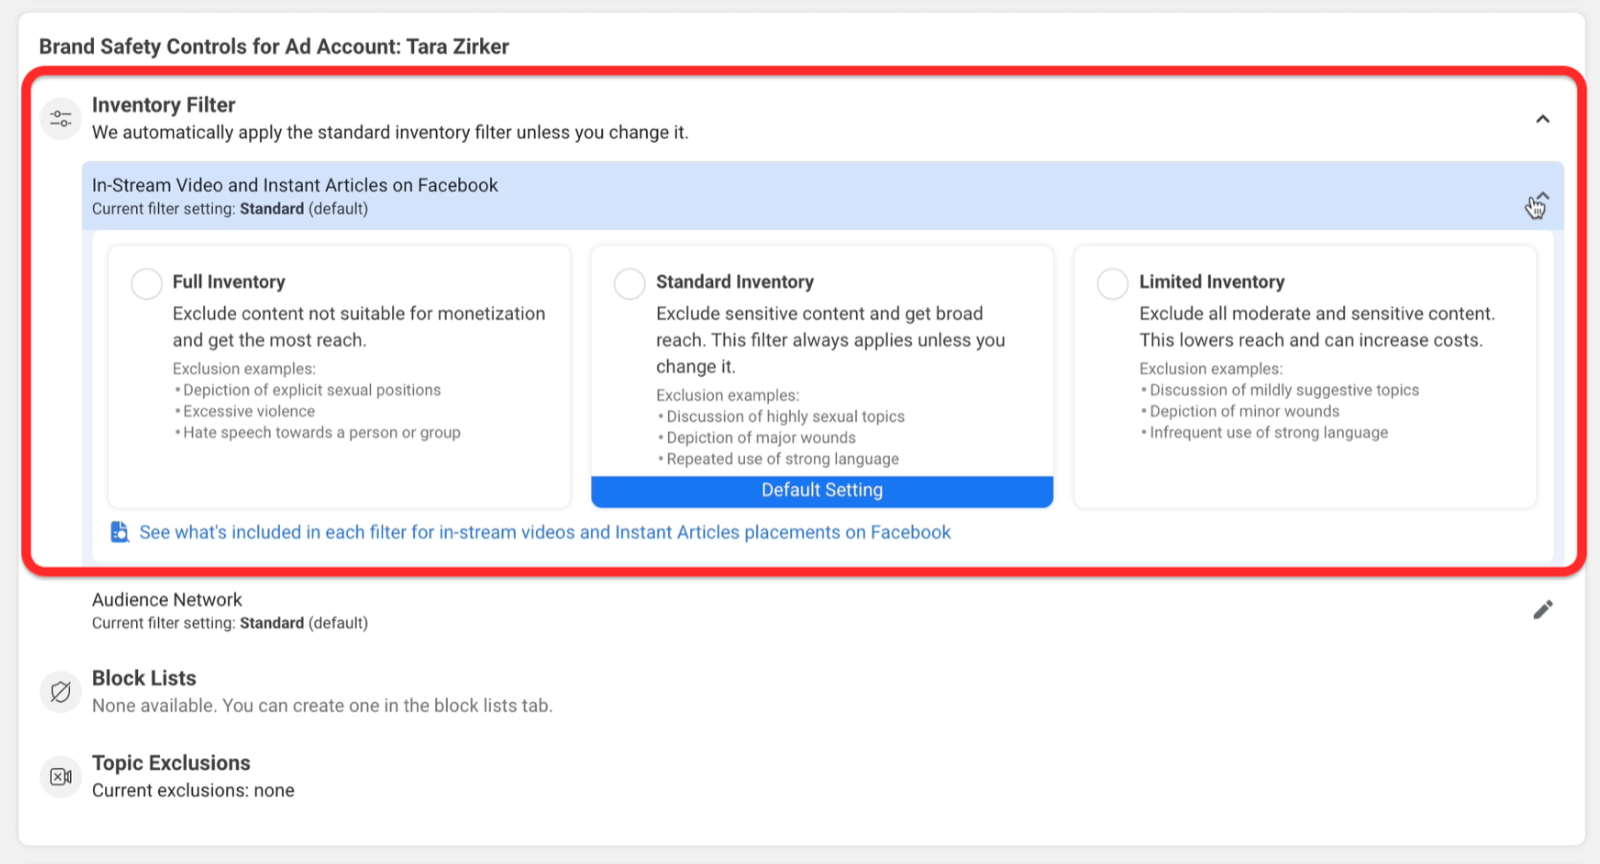The width and height of the screenshot is (1600, 864).
Task: Click the 'Standard Inventory' card title
Action: [735, 282]
